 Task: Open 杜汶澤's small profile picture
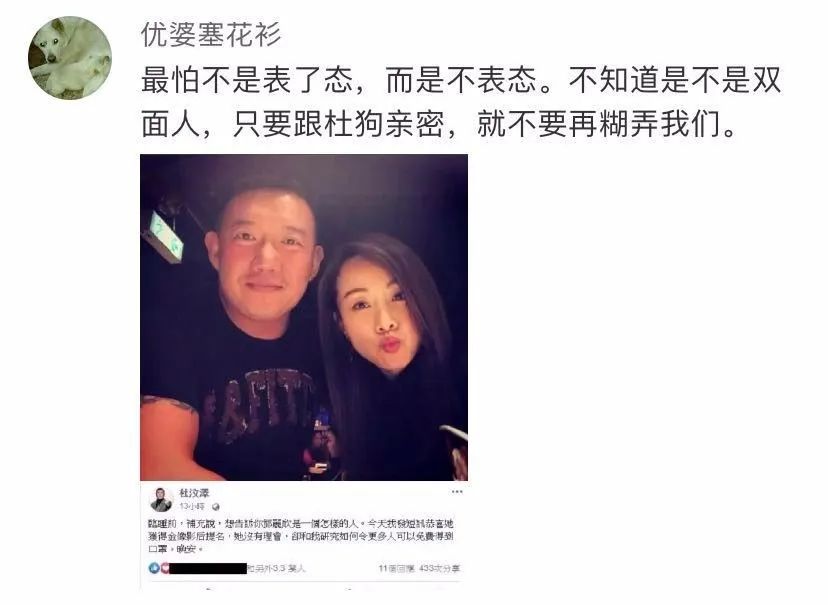click(161, 499)
